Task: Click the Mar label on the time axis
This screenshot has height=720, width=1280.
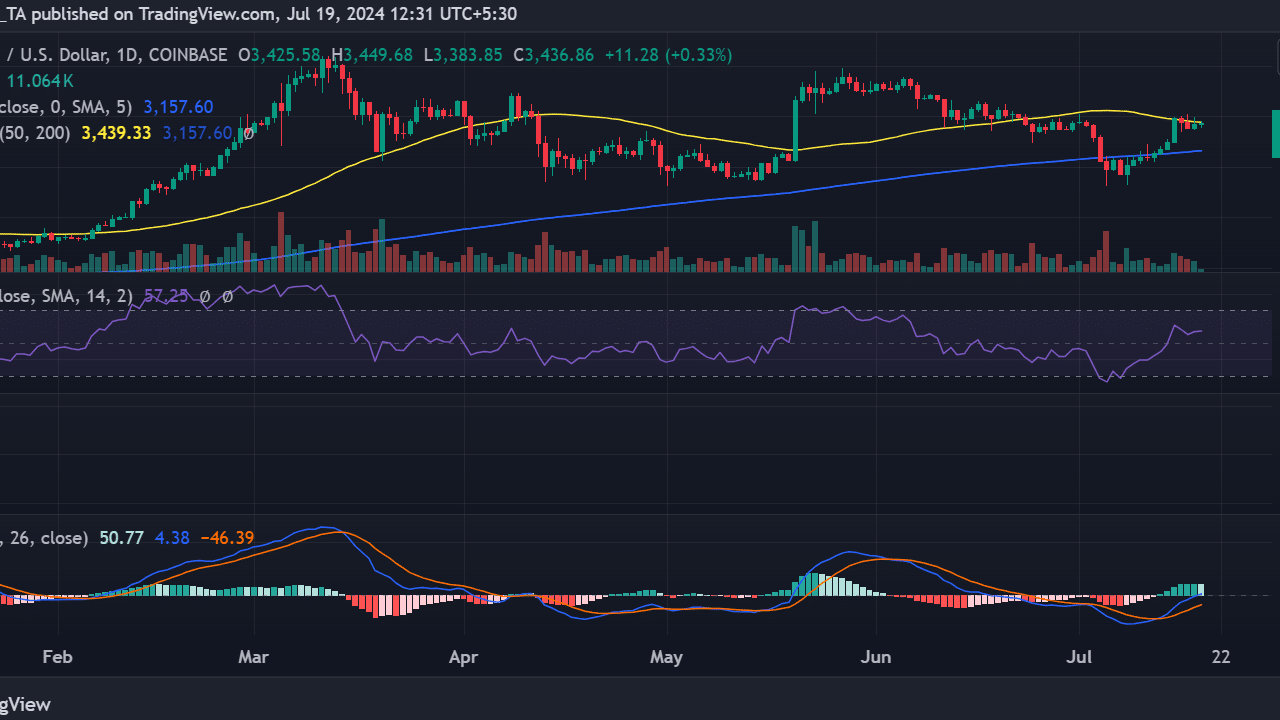Action: [x=254, y=657]
